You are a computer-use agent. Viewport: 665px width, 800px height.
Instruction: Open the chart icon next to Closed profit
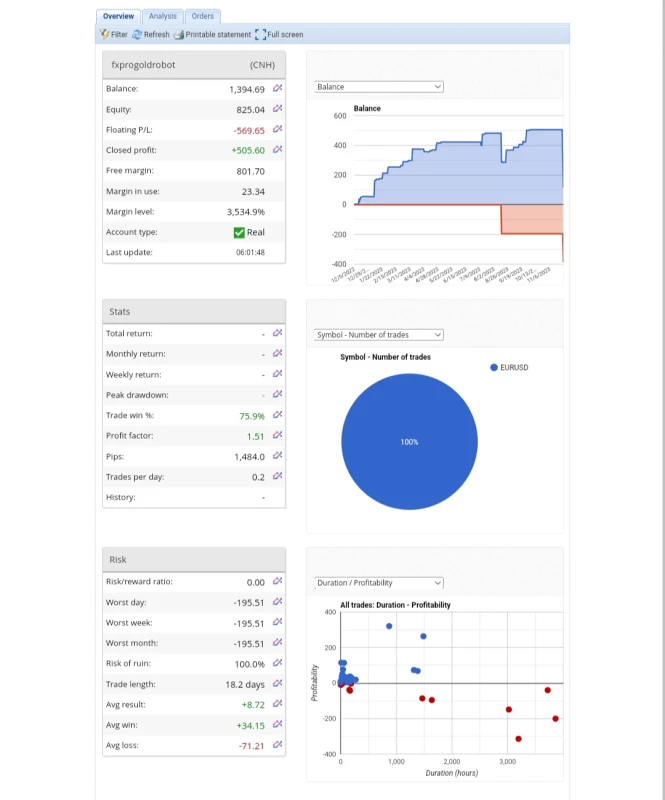point(277,150)
